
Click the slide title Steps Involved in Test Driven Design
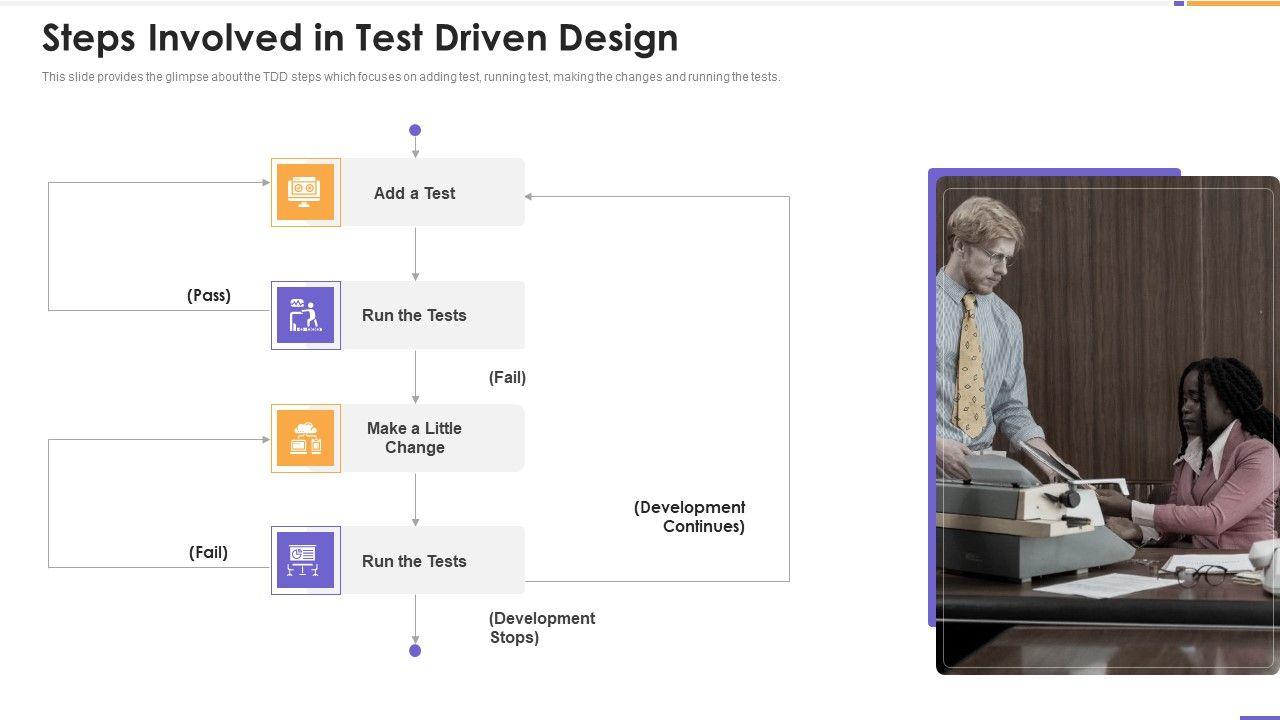point(360,38)
